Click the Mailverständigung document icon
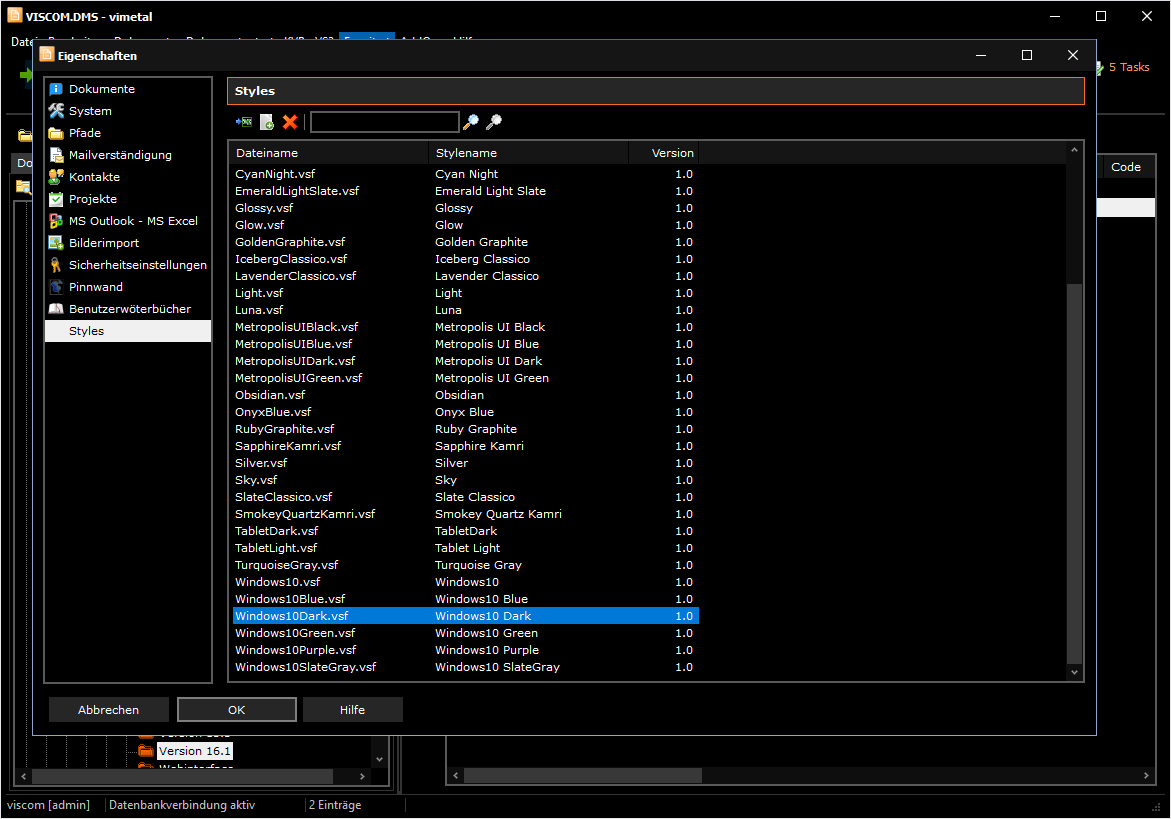This screenshot has width=1171, height=819. pyautogui.click(x=56, y=155)
